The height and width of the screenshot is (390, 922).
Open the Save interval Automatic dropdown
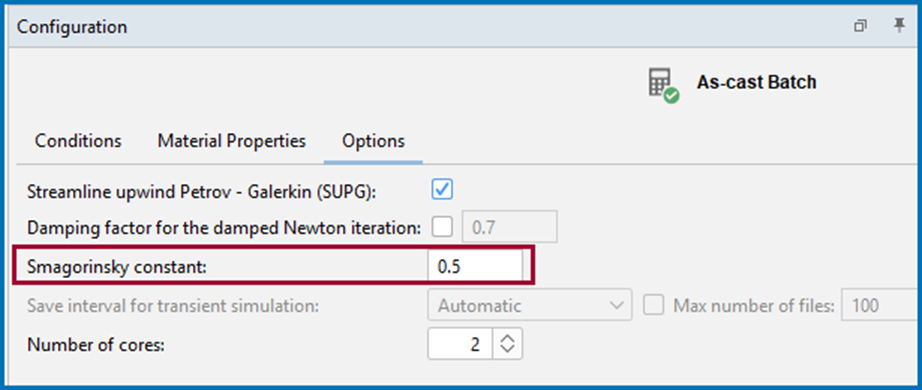click(530, 306)
